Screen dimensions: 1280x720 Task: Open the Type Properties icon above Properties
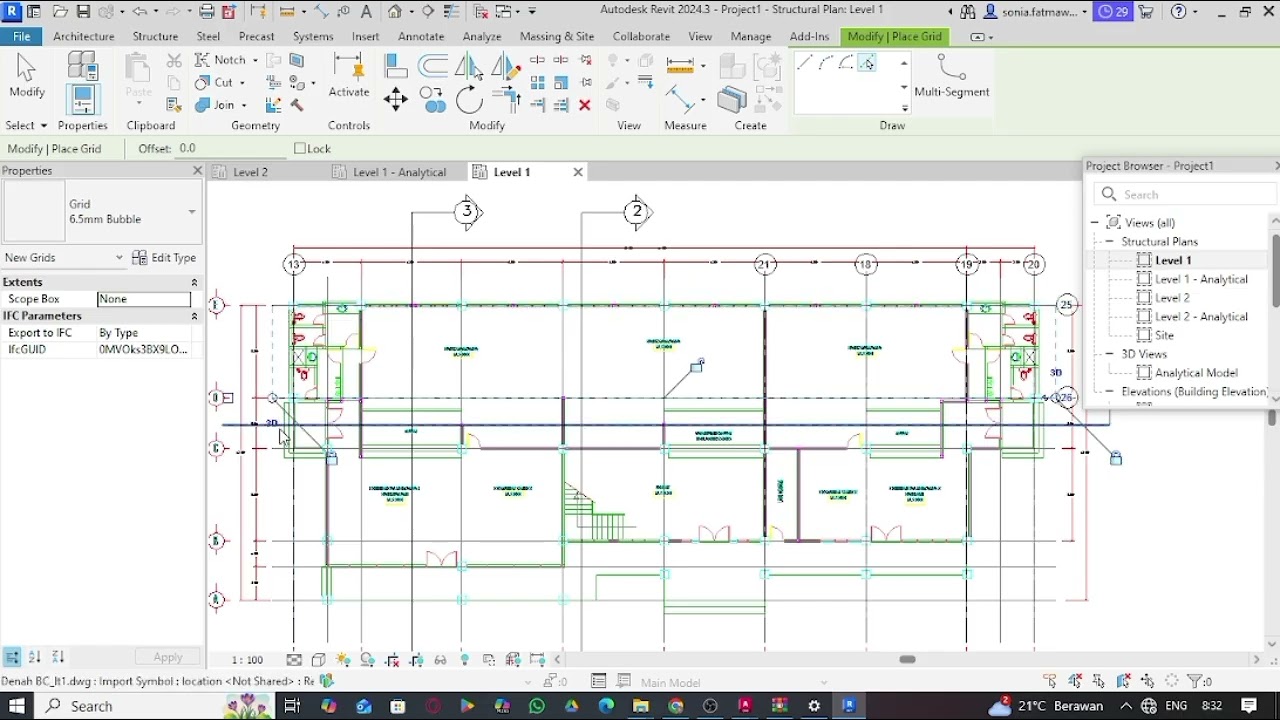click(x=82, y=65)
